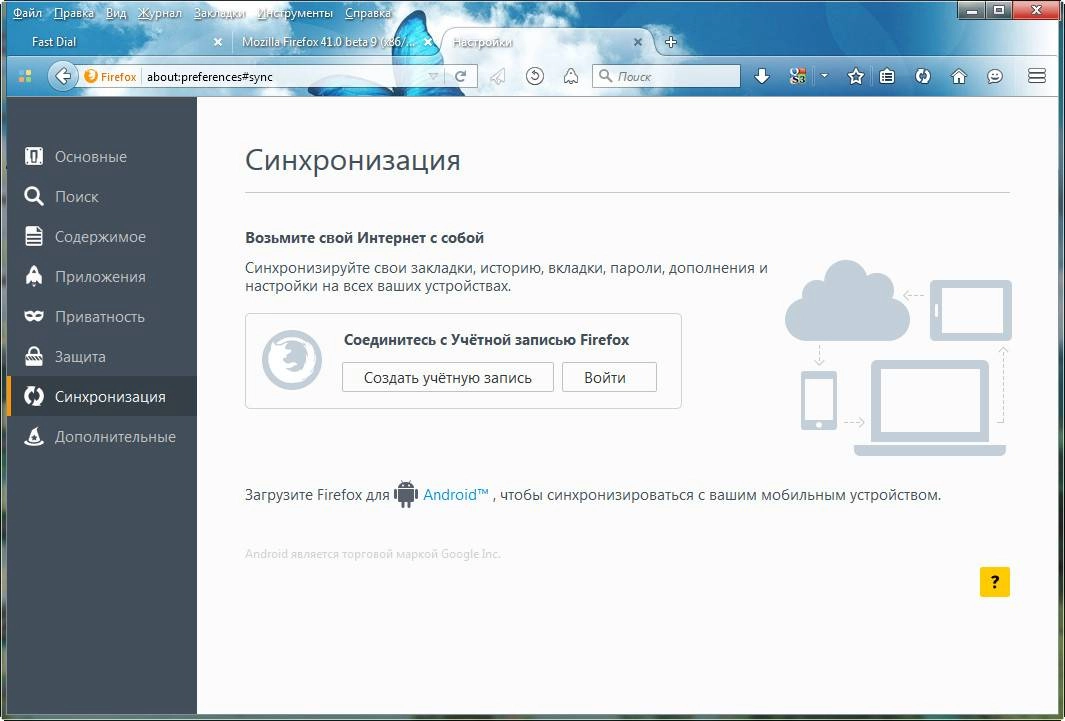Screen dimensions: 1065x721
Task: Click the Fast Dial grid icon
Action: tap(26, 77)
